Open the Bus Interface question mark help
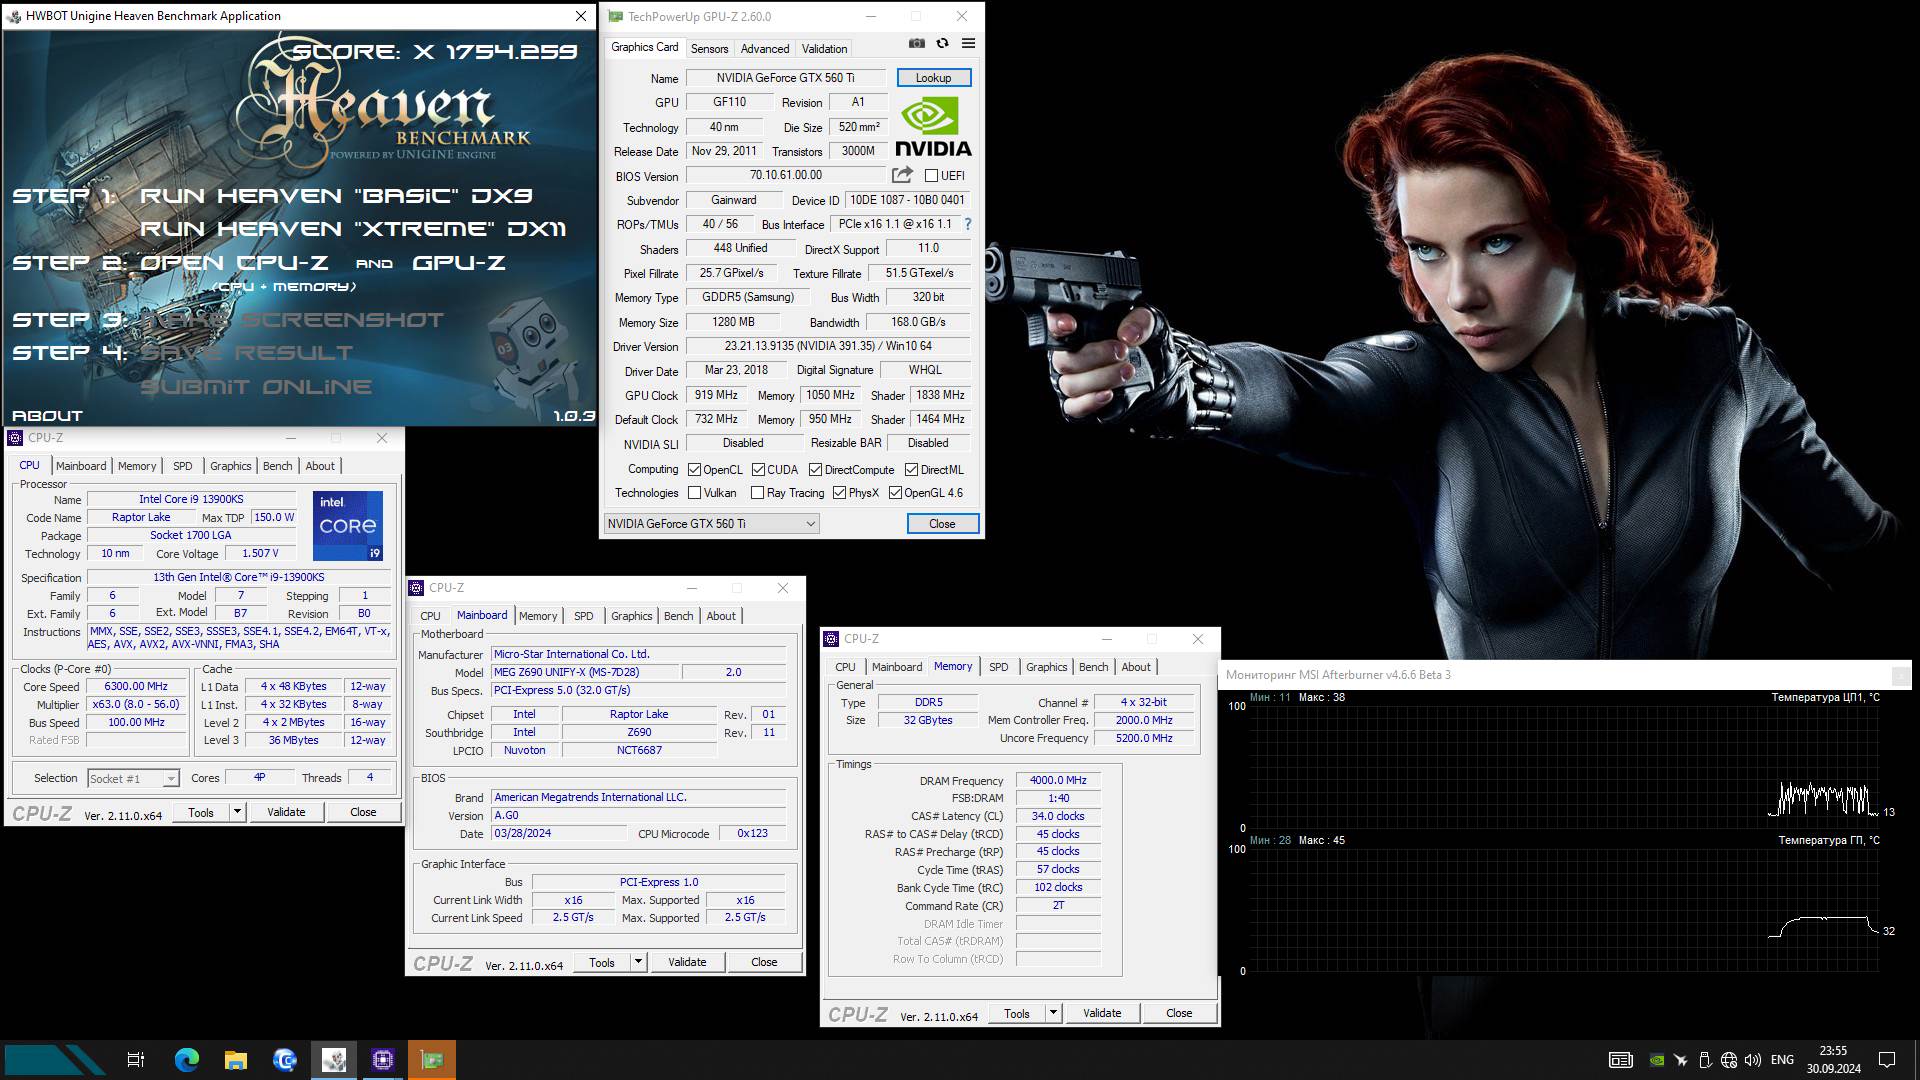1920x1080 pixels. point(967,224)
